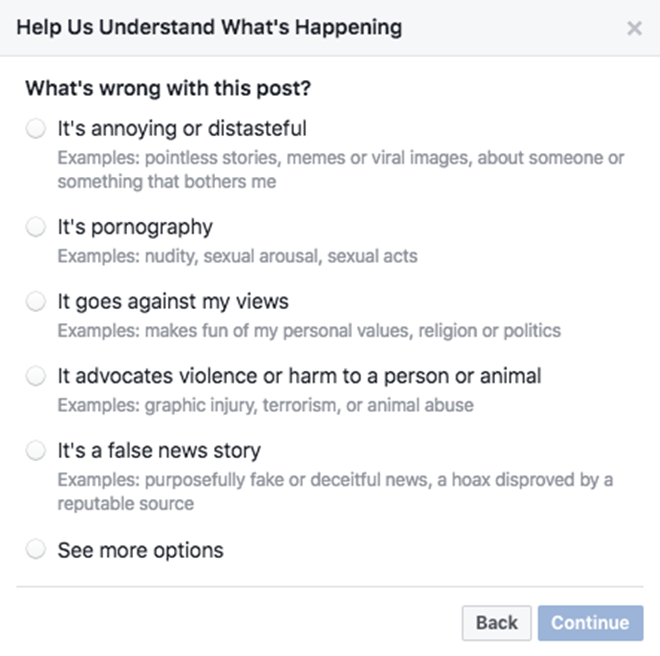Close the report dialog with the X

(x=634, y=29)
